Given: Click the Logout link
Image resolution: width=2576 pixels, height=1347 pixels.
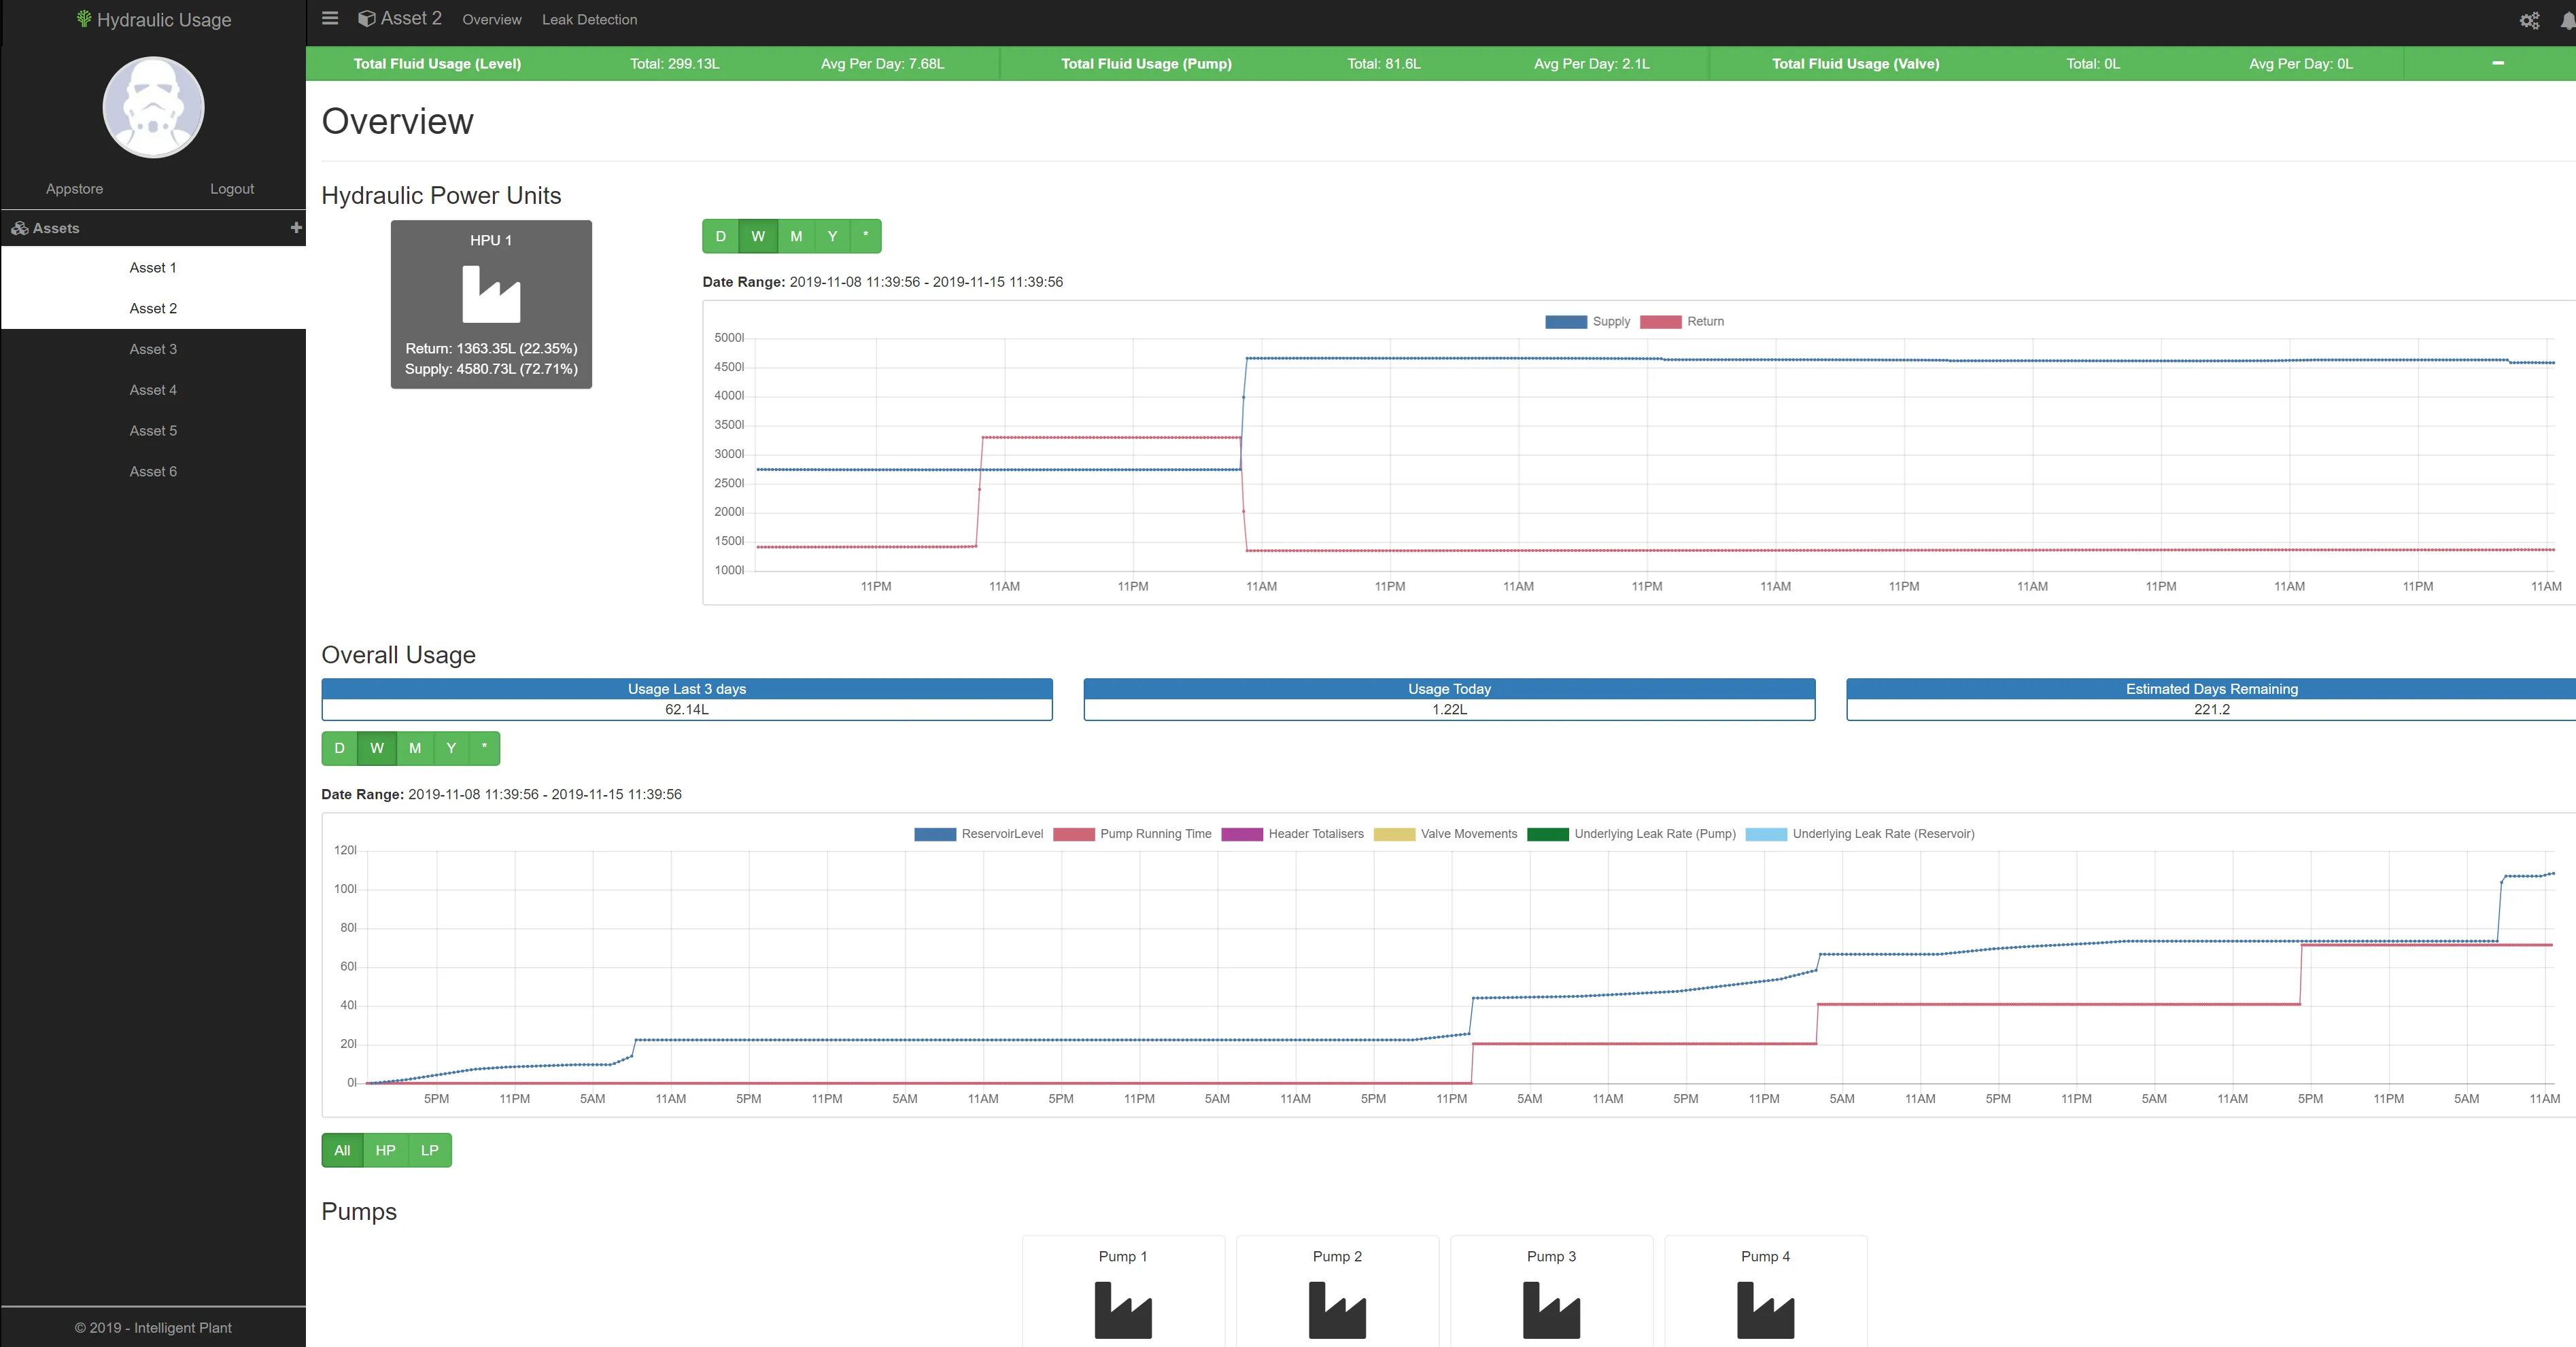Looking at the screenshot, I should pos(231,189).
